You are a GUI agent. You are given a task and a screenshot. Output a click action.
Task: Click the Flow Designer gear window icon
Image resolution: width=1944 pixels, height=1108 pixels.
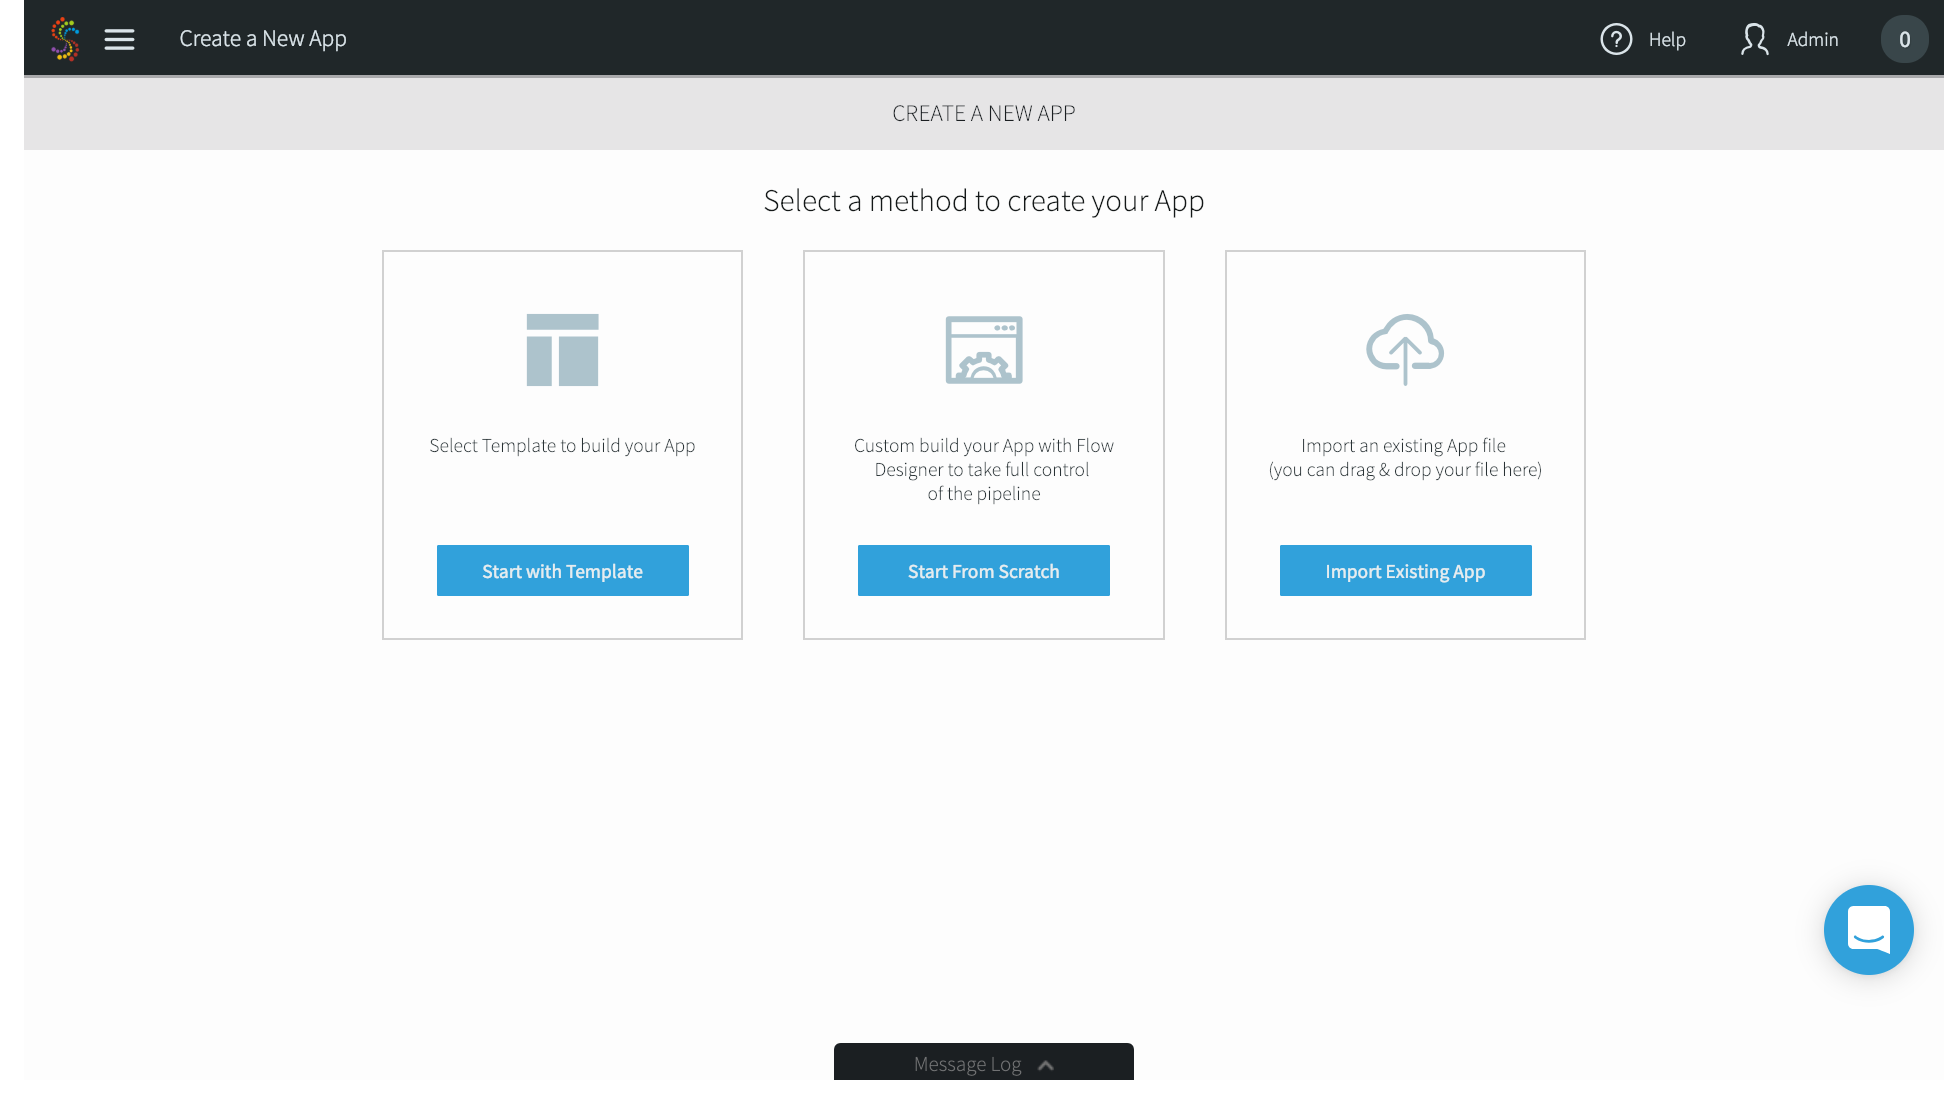(984, 350)
